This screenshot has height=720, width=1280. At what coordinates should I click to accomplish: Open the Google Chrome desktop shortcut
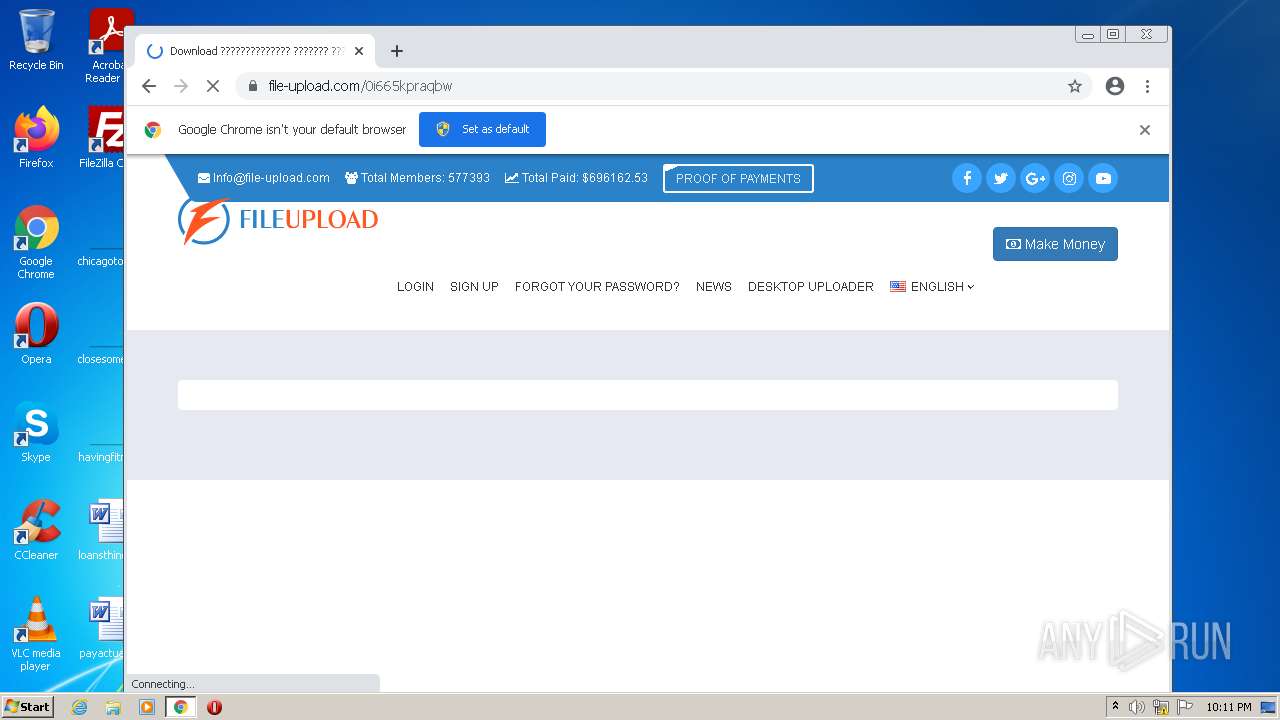(36, 242)
